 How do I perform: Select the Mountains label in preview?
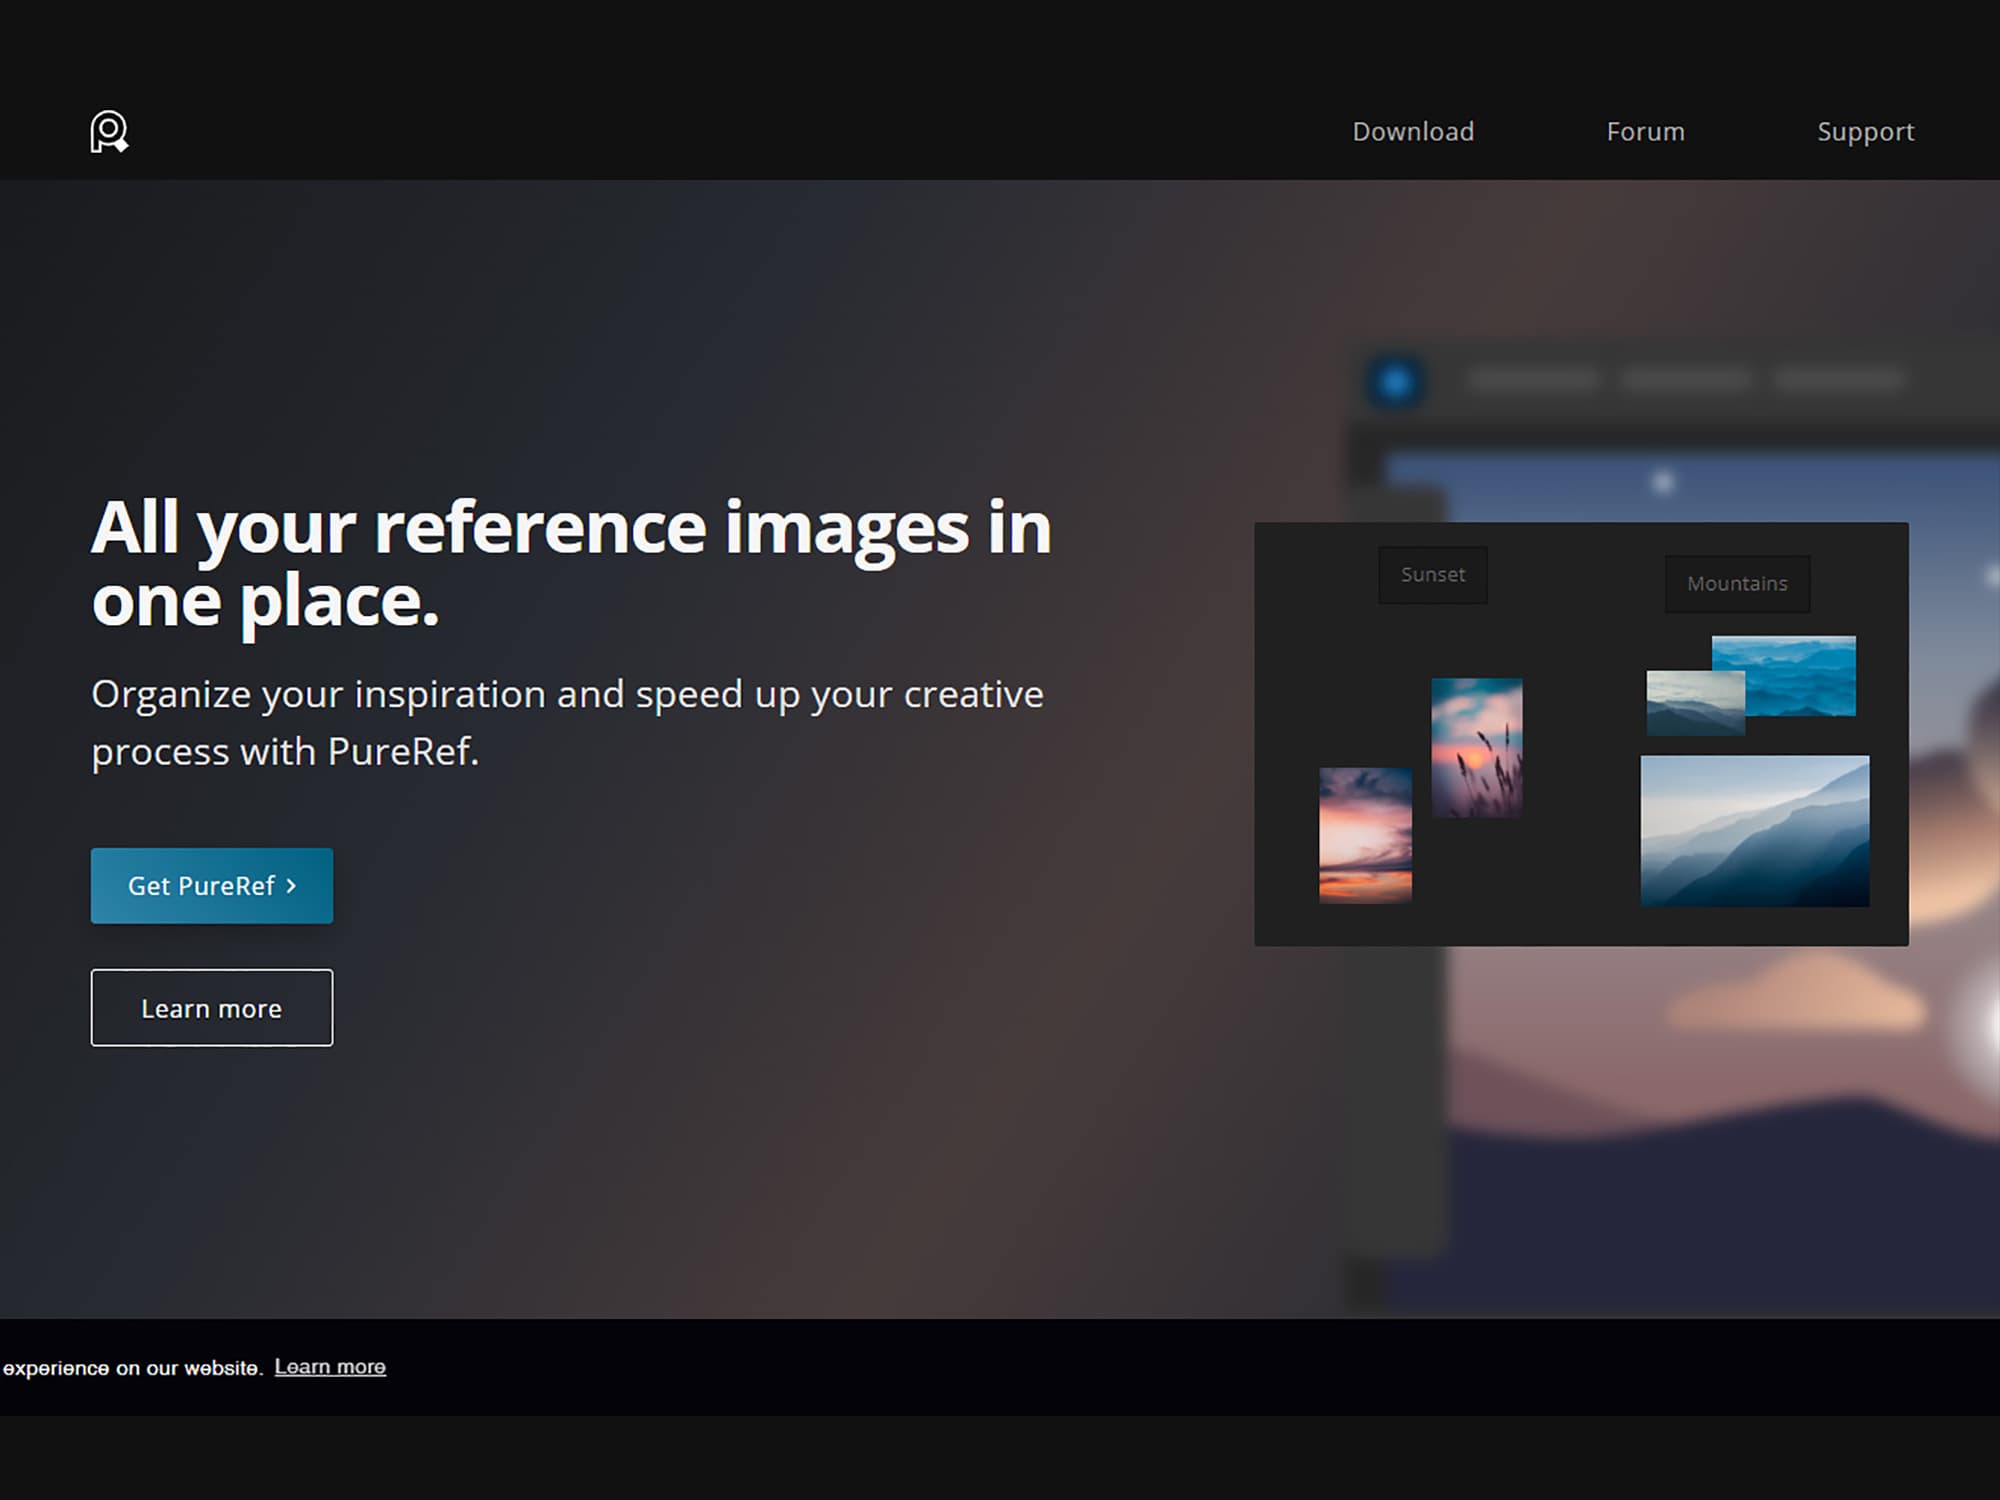point(1737,583)
